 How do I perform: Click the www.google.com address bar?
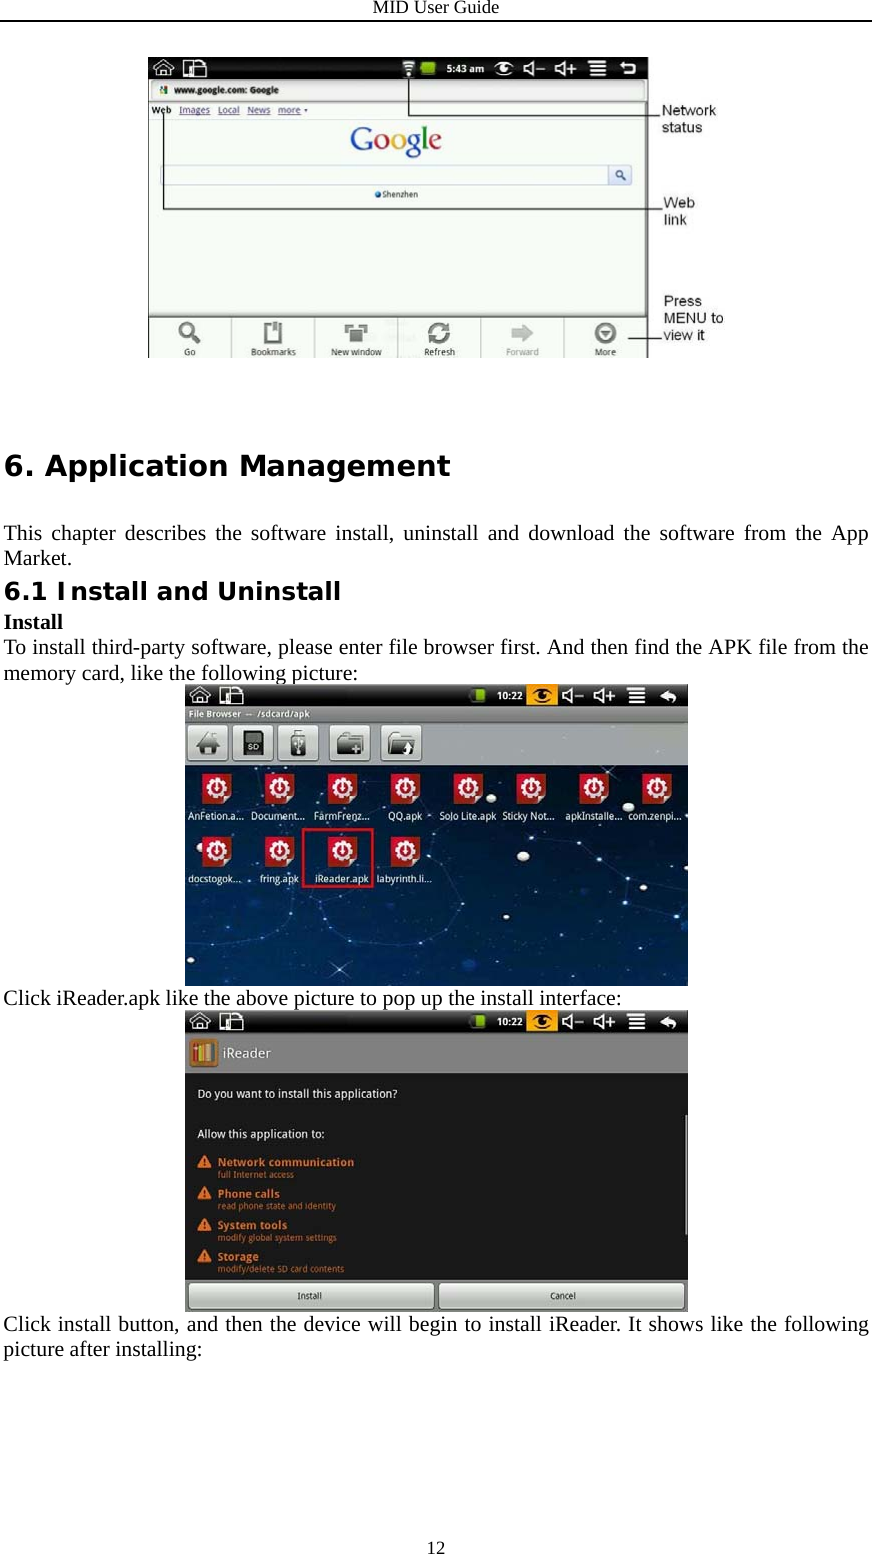(x=398, y=90)
